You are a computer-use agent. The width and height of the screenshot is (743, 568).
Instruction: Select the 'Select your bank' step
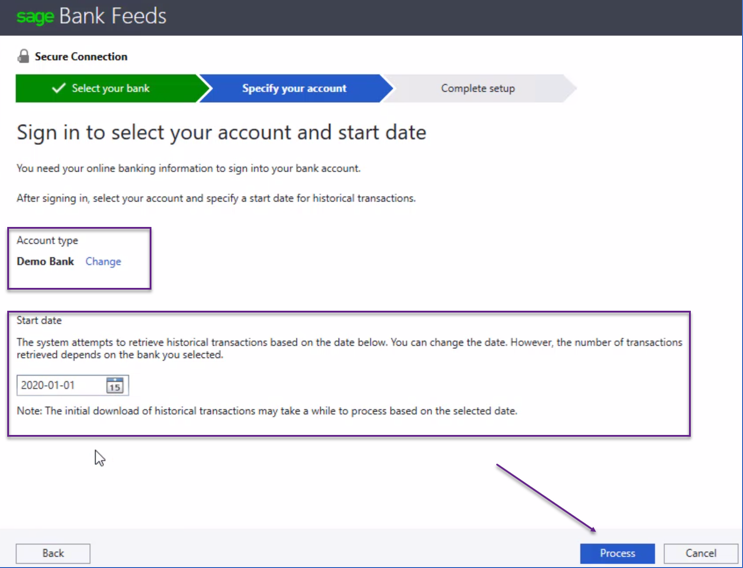112,88
